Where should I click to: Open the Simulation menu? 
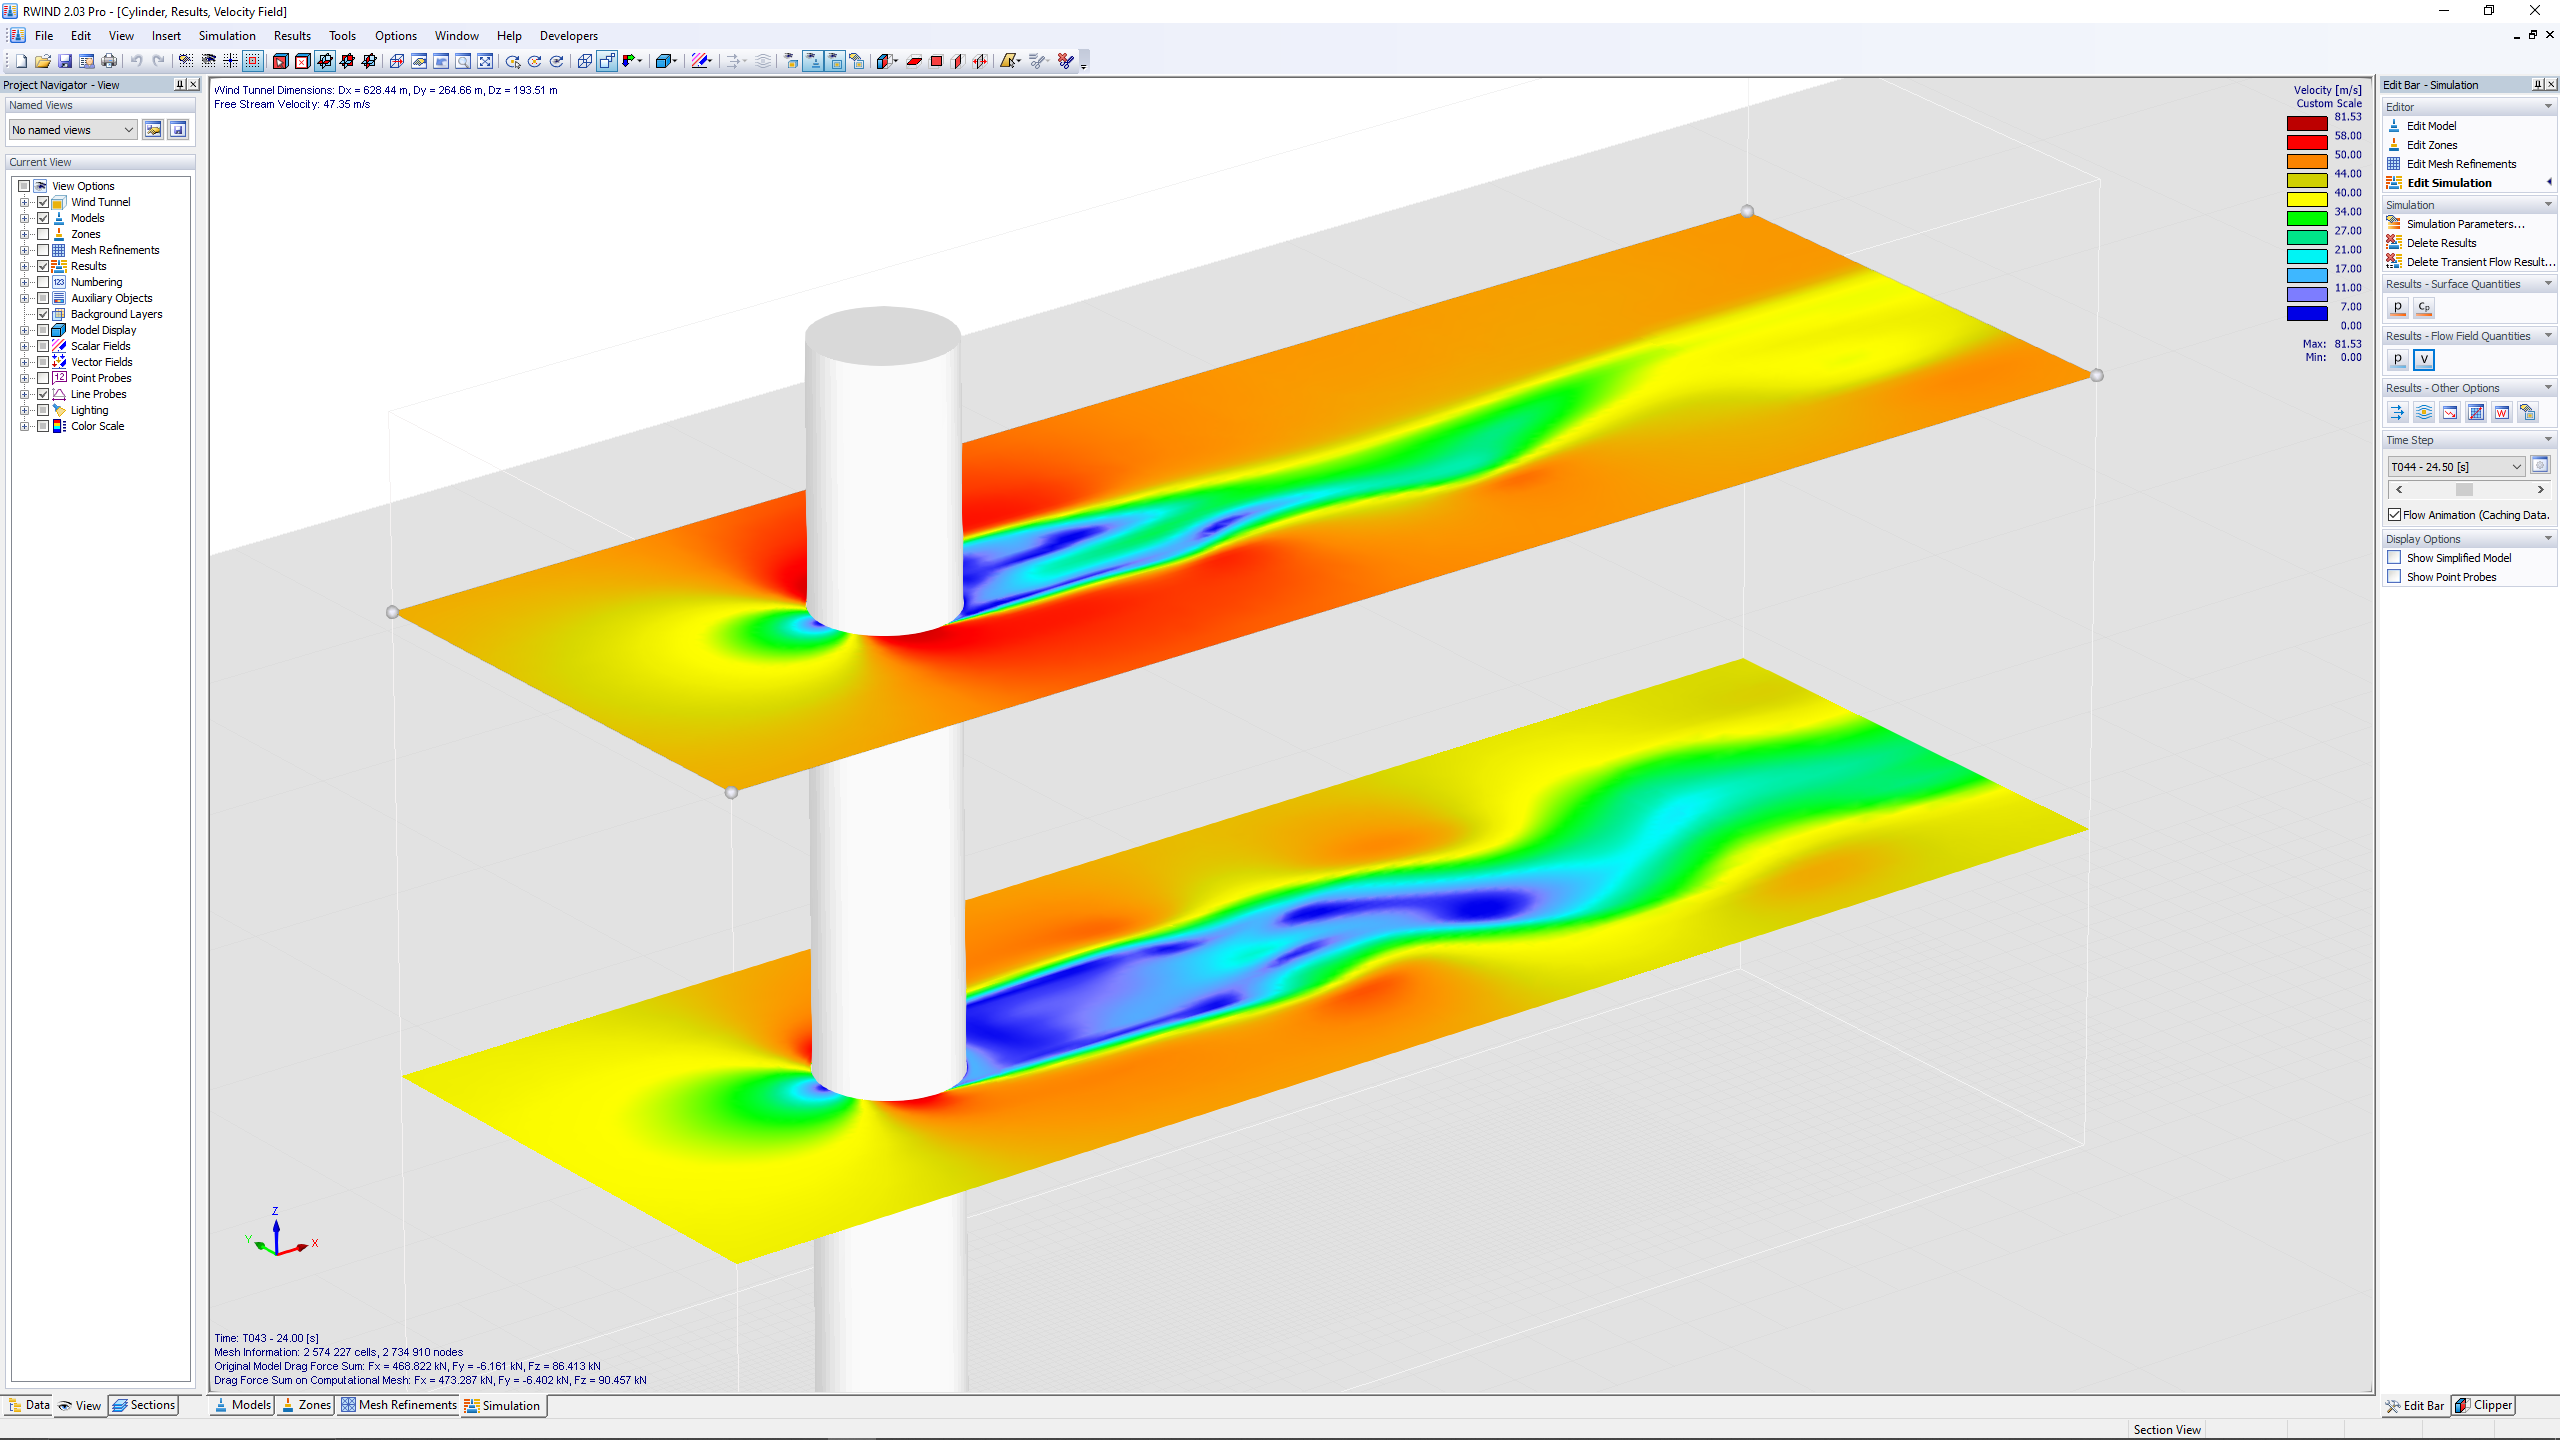tap(227, 36)
